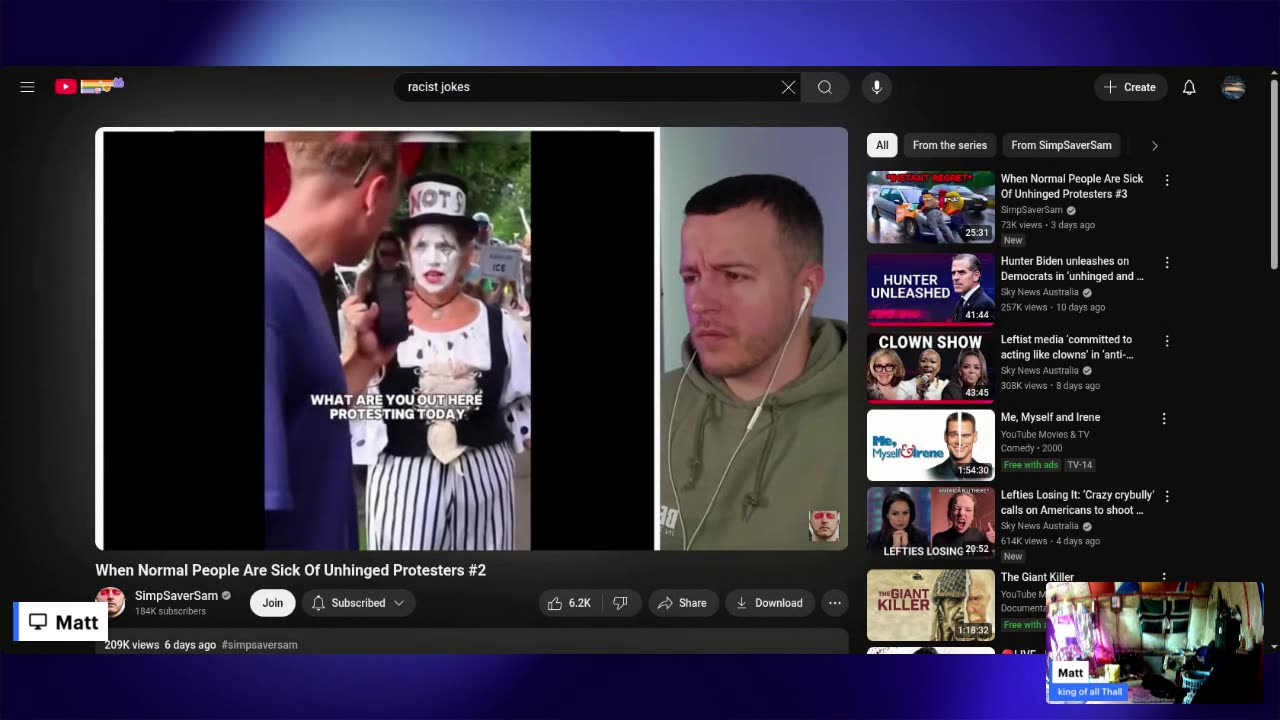Image resolution: width=1280 pixels, height=720 pixels.
Task: Open options for Leftist media video
Action: [1166, 341]
